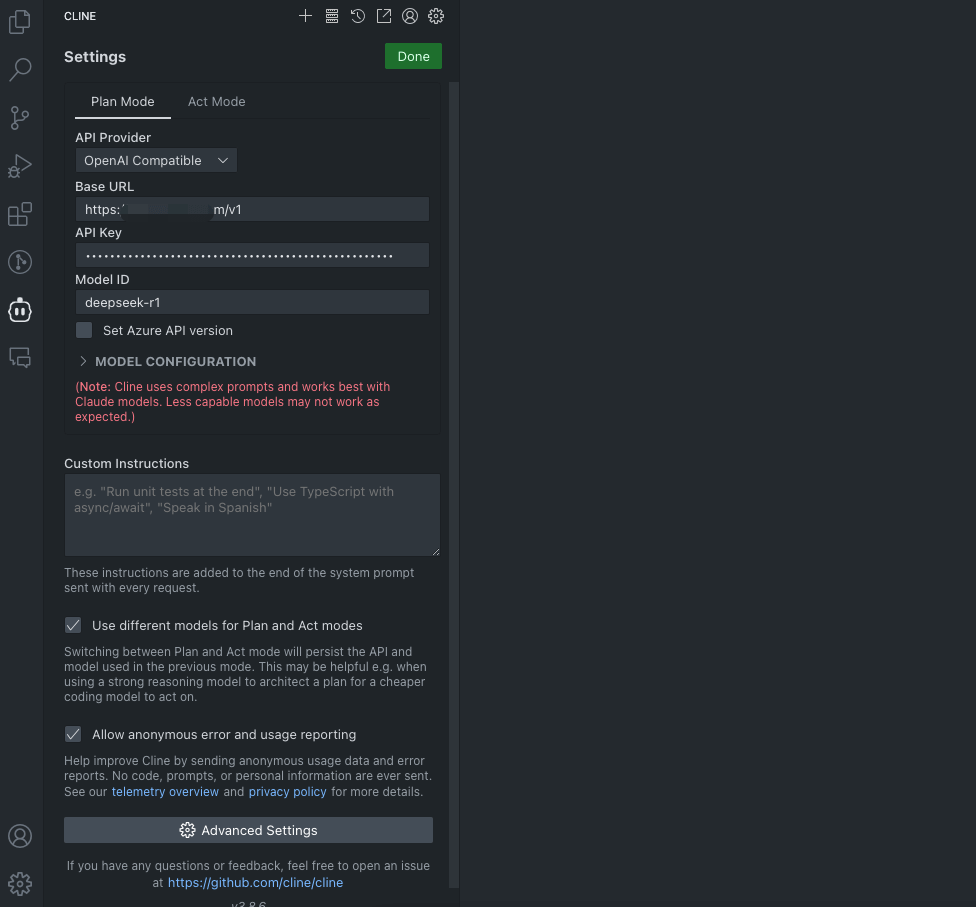Viewport: 976px width, 907px height.
Task: Open Cline account icon in header
Action: [410, 16]
